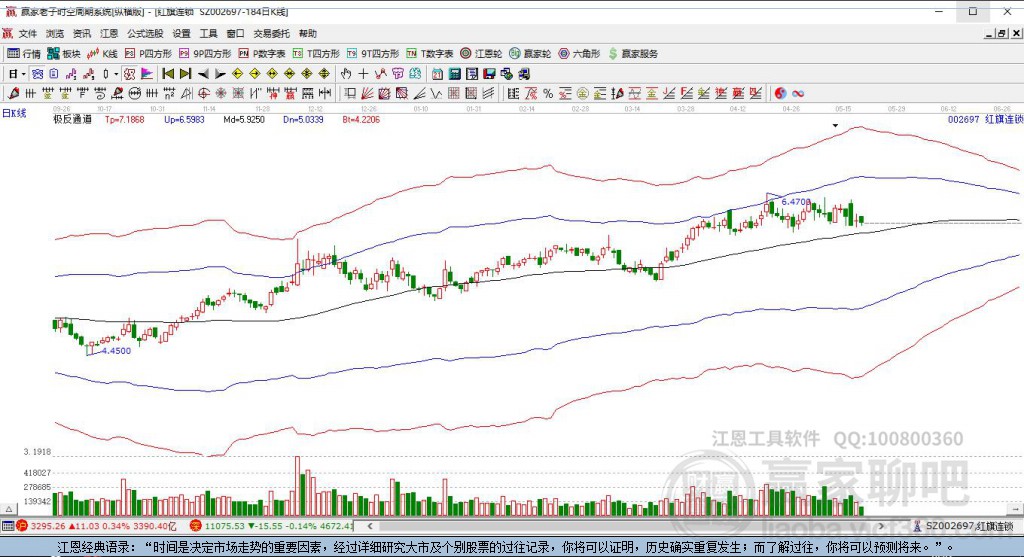The image size is (1024, 557).
Task: Open the 赢家轮 tool
Action: (530, 54)
